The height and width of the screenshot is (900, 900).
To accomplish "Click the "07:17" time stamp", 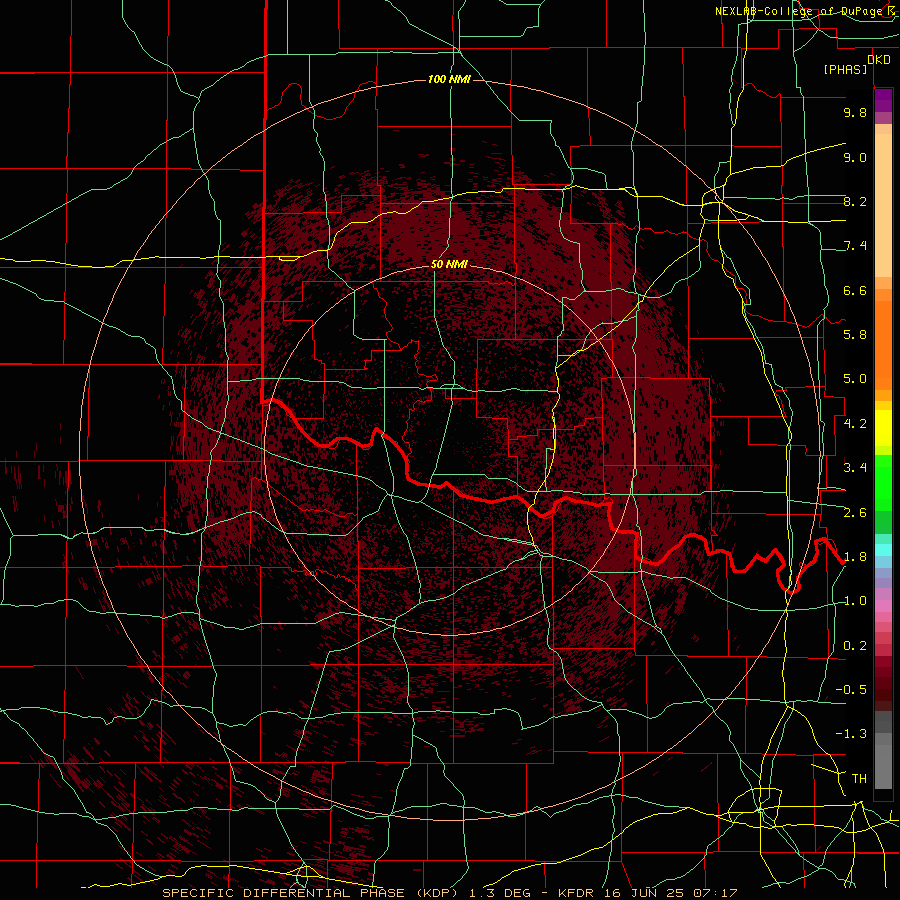I will [715, 893].
